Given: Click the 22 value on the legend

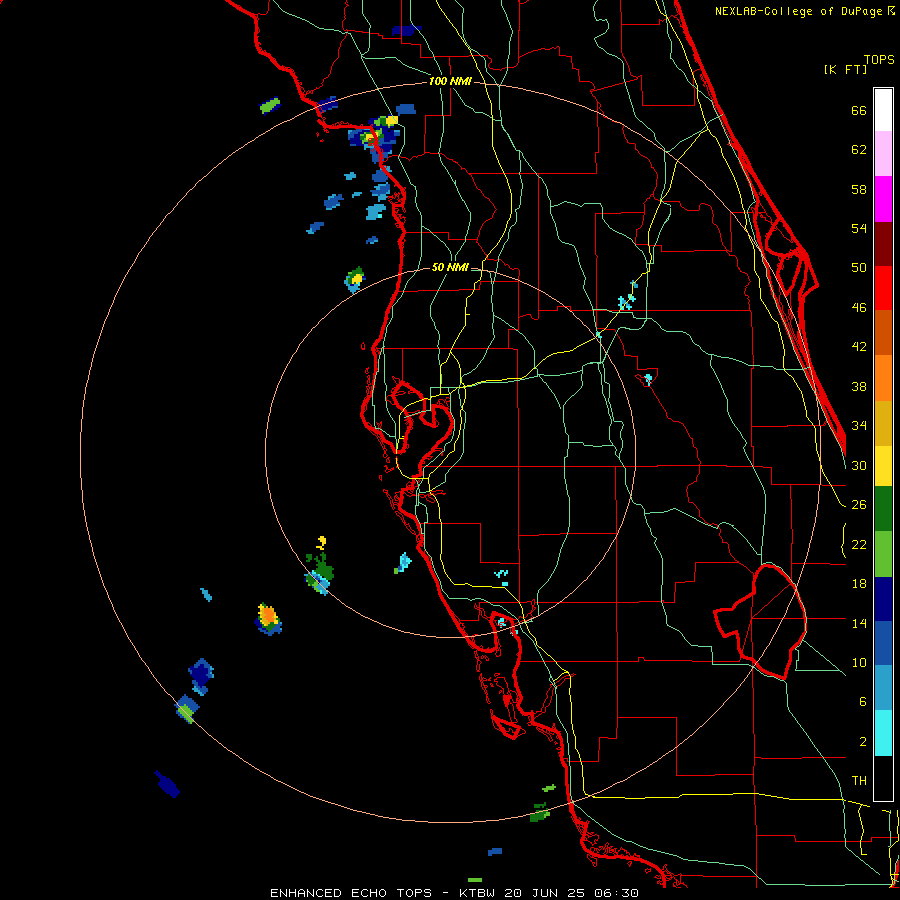Looking at the screenshot, I should [x=859, y=544].
